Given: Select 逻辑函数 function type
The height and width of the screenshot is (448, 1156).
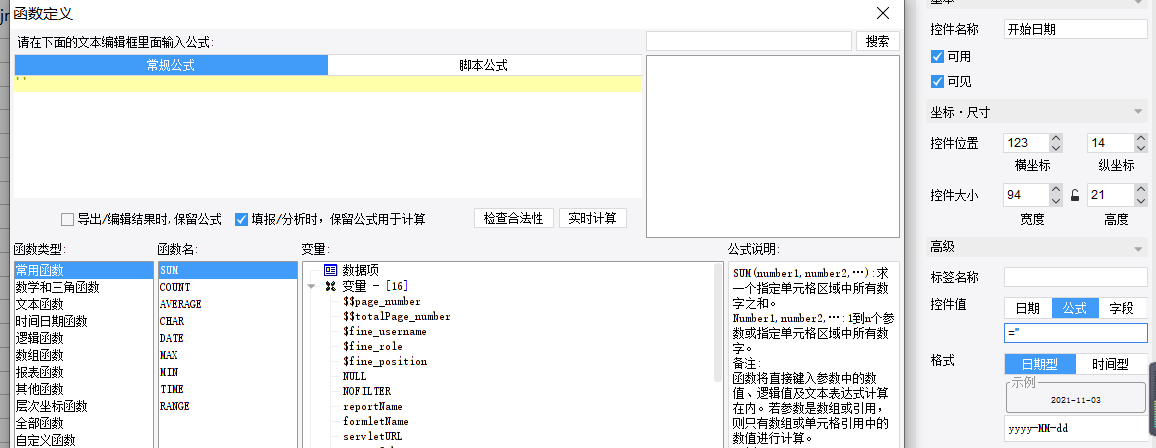Looking at the screenshot, I should (x=85, y=338).
